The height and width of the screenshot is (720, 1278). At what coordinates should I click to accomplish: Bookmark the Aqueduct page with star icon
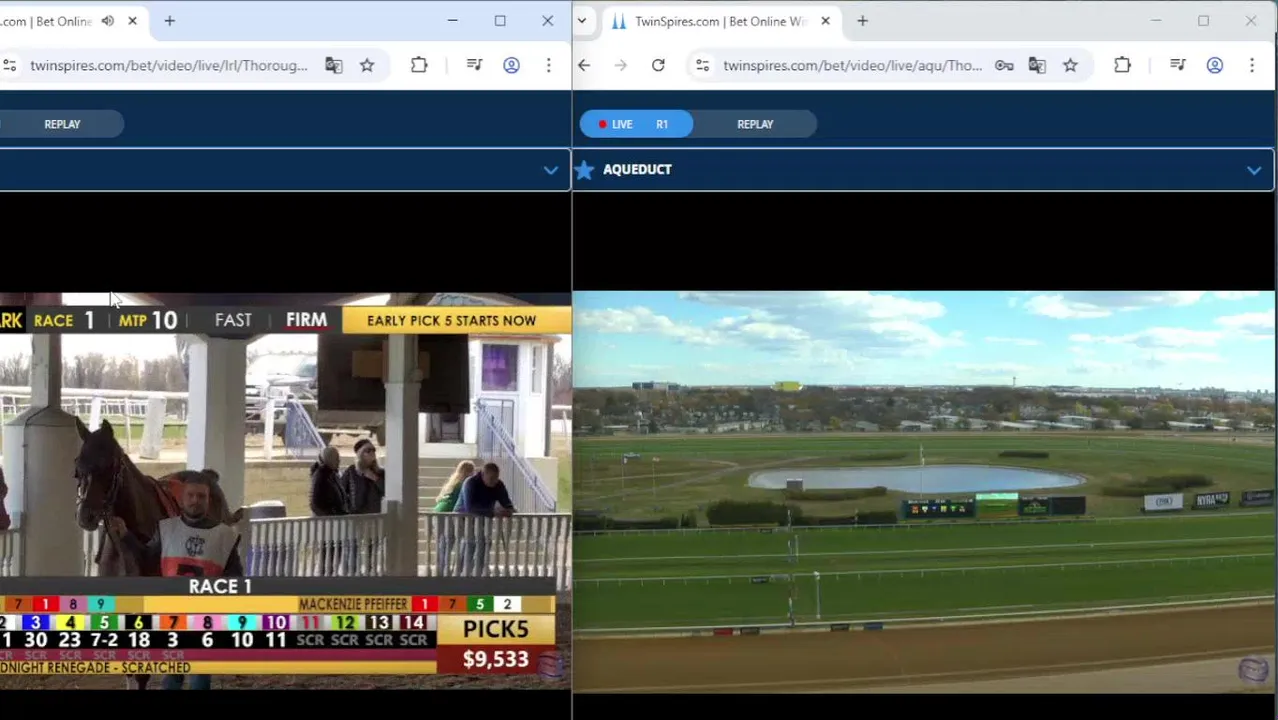1070,65
